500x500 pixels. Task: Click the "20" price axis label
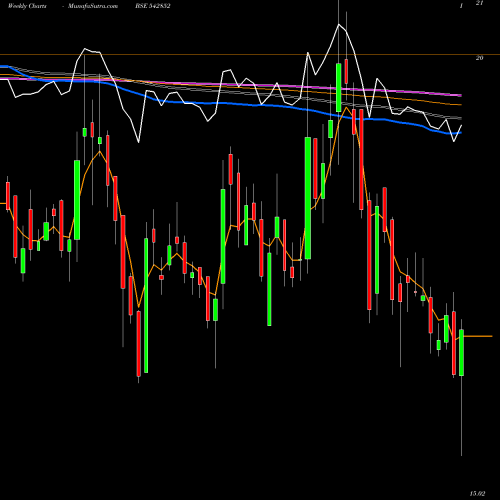pos(479,58)
